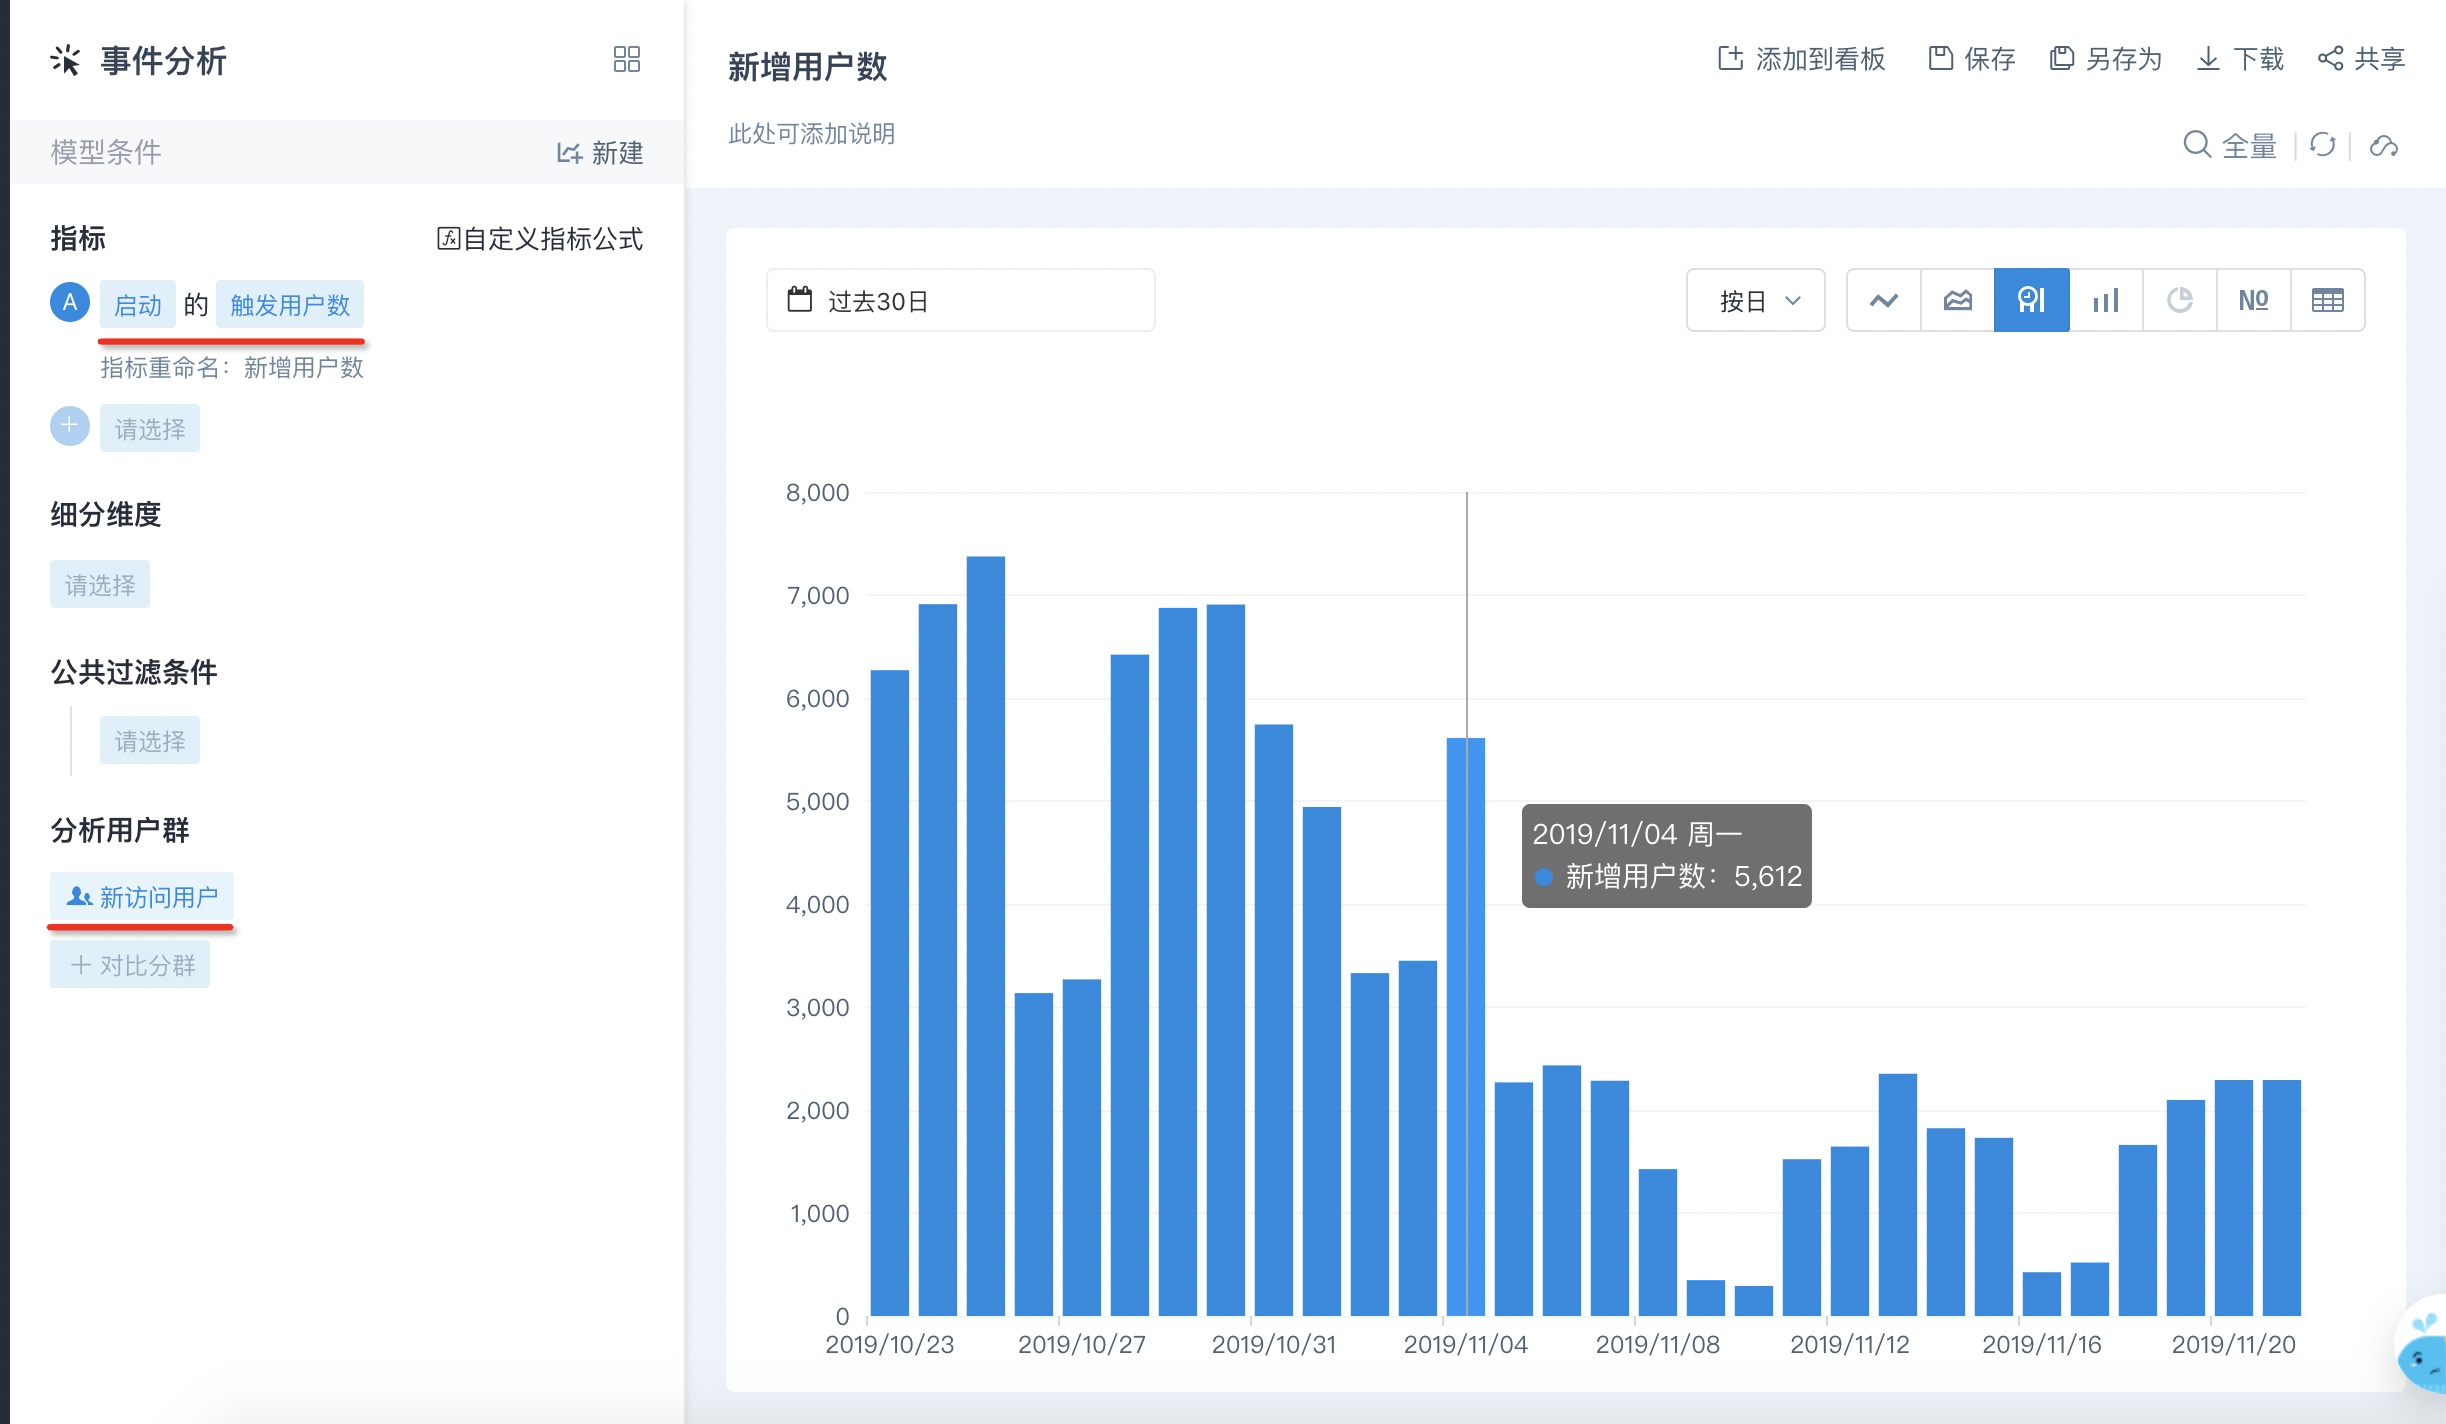Switch to table view
Viewport: 2446px width, 1424px height.
(2328, 300)
